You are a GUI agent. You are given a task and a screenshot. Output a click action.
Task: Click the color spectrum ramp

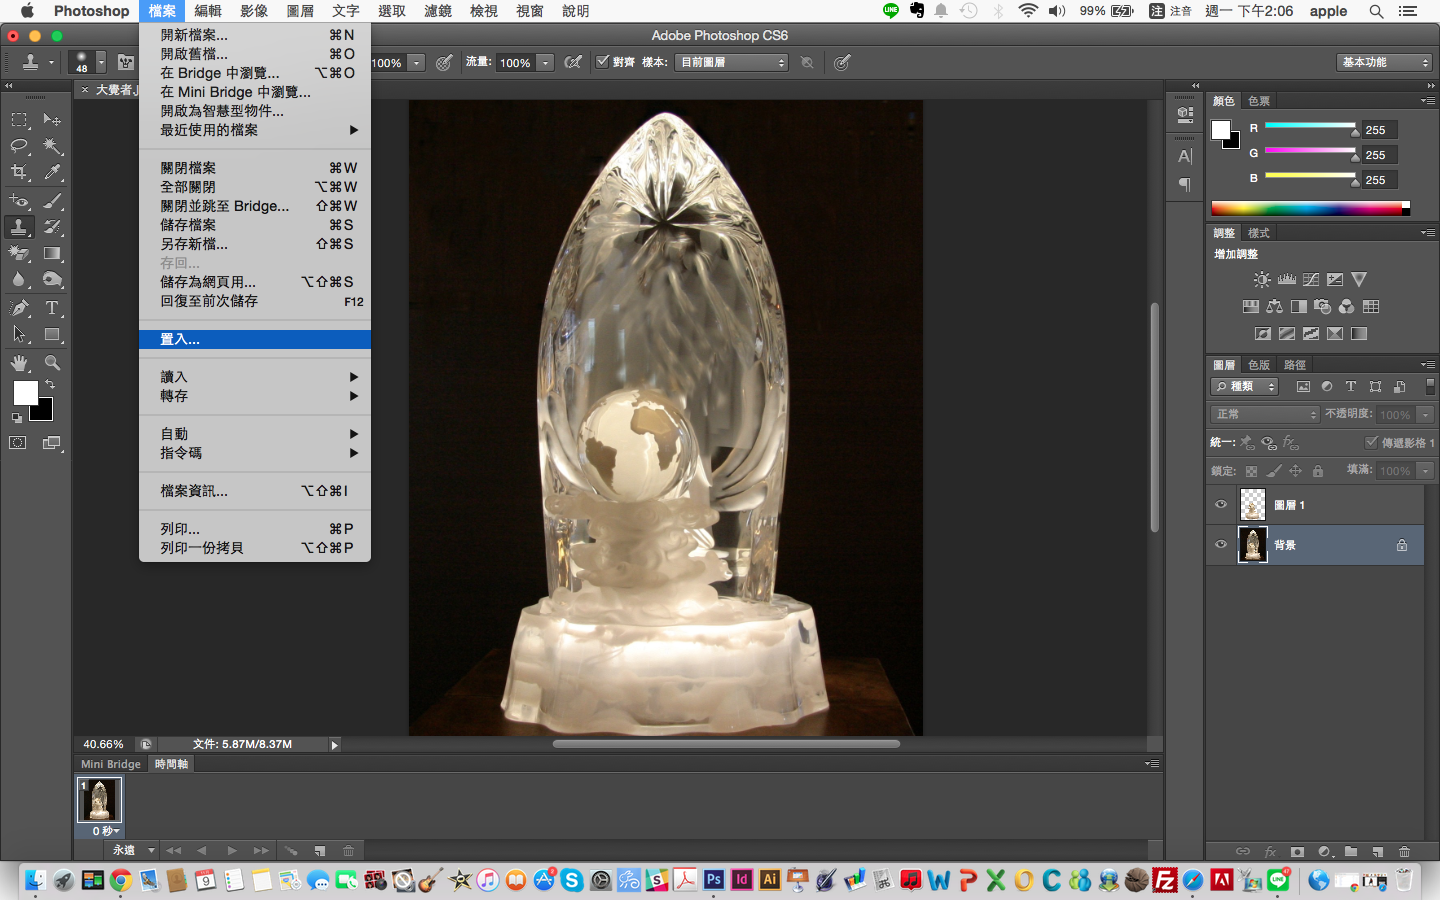tap(1310, 208)
